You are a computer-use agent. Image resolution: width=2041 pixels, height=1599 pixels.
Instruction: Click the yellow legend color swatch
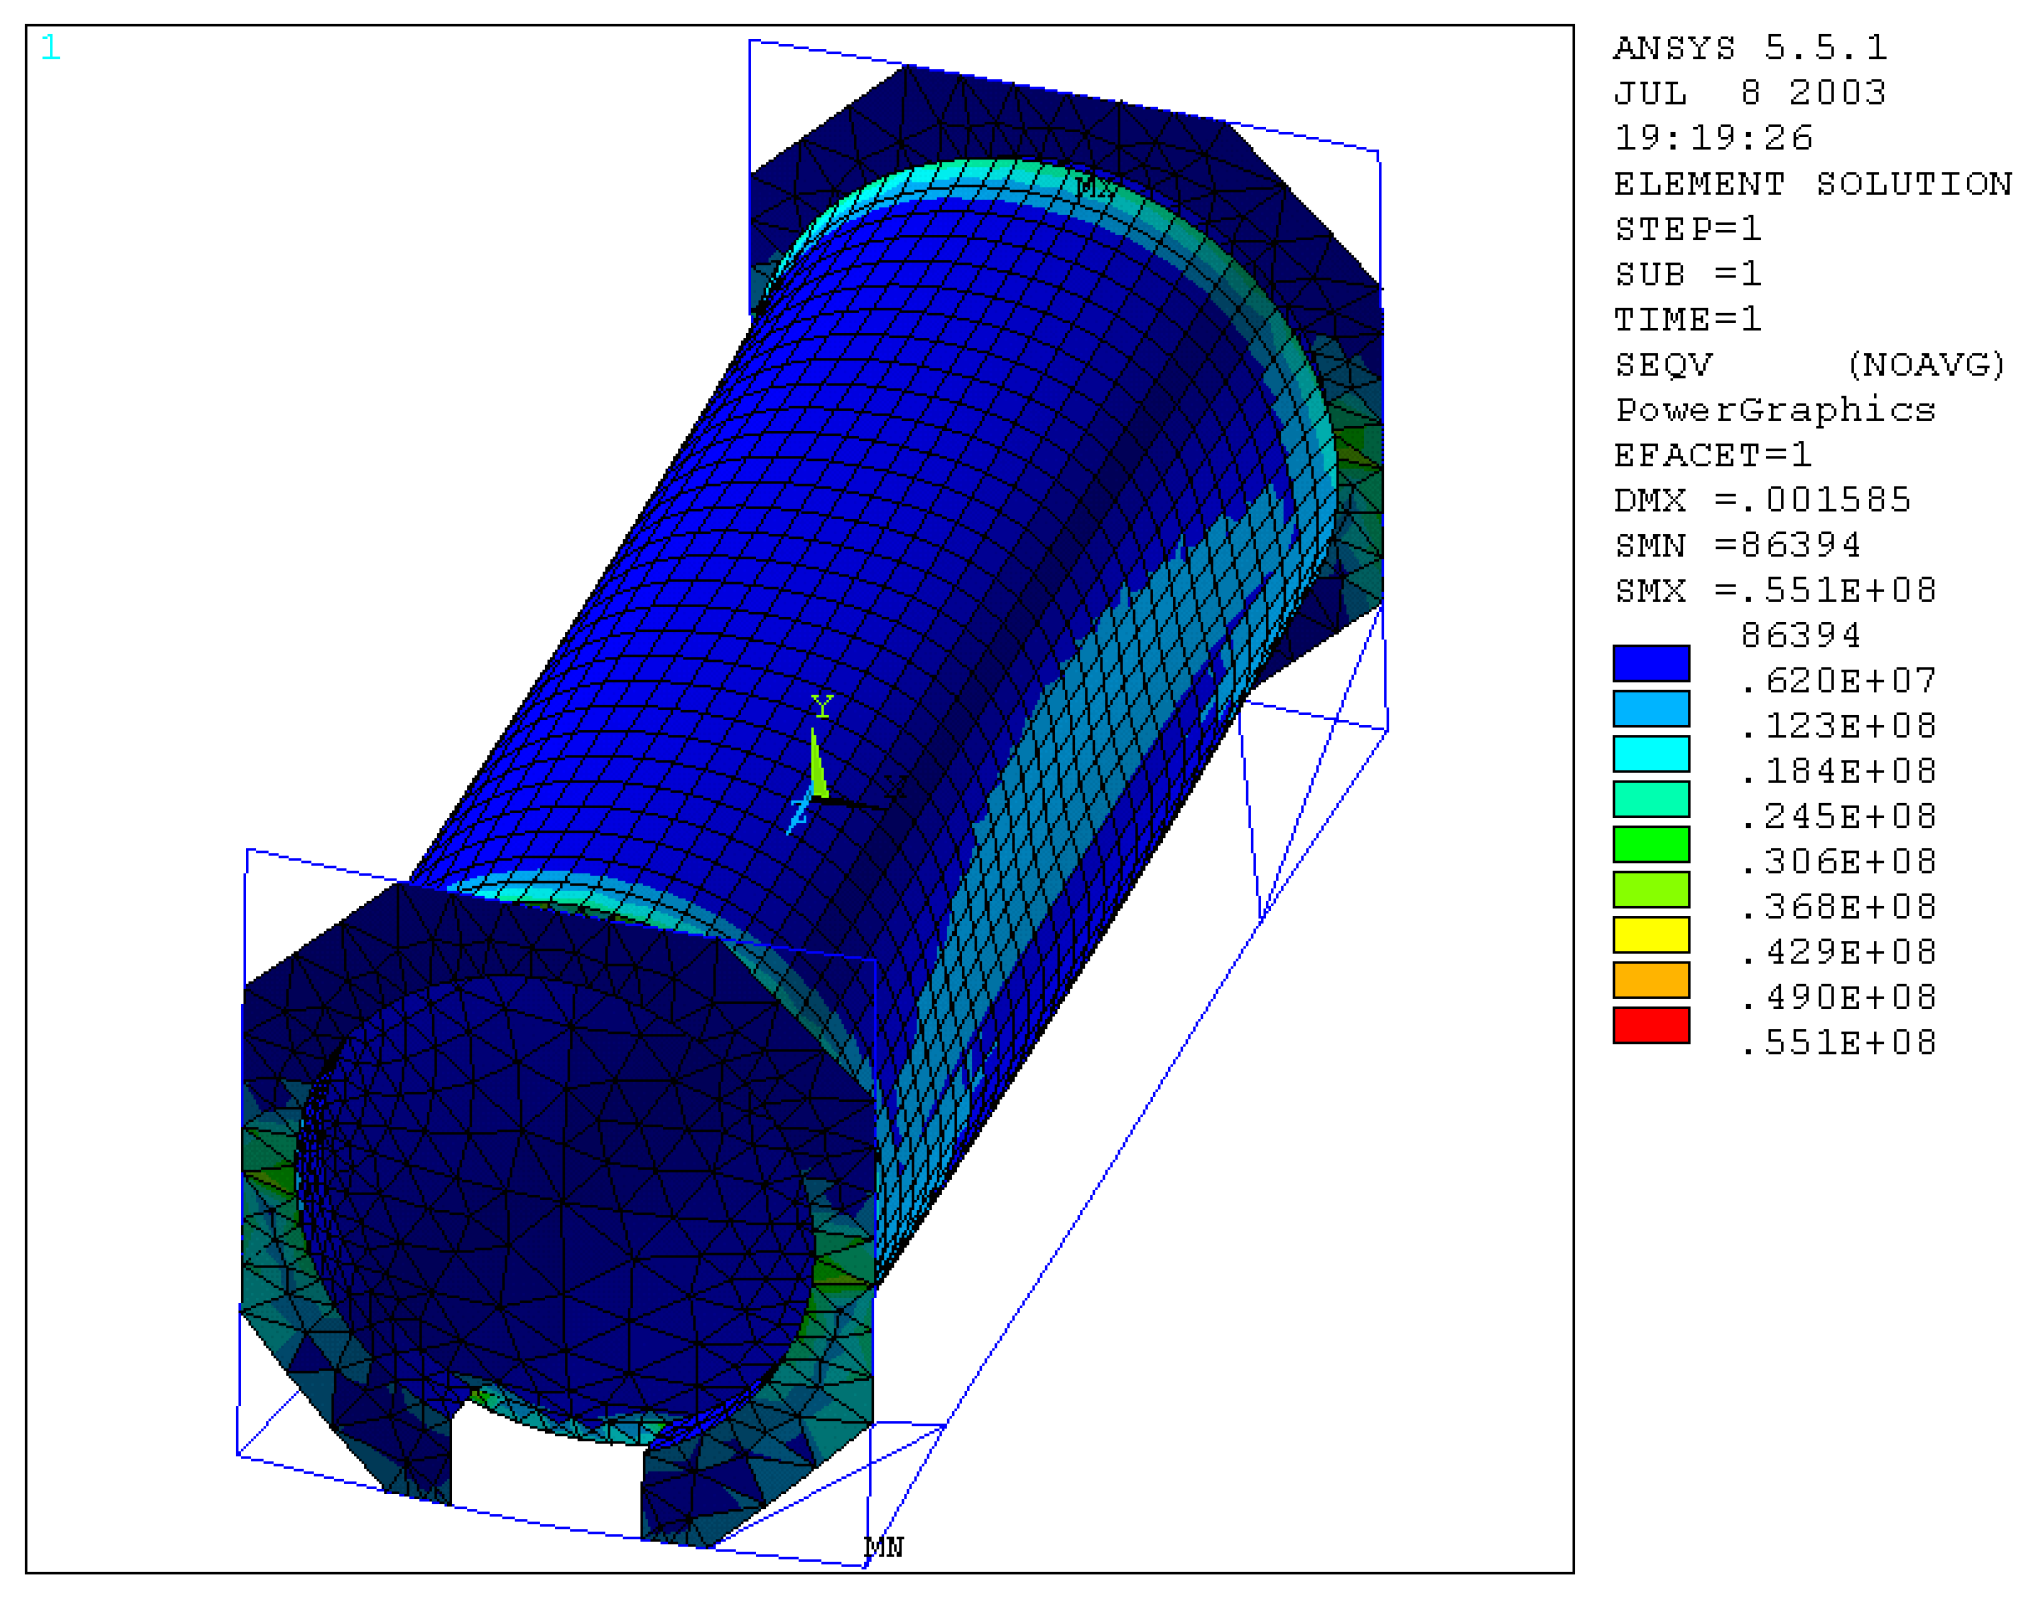coord(1650,935)
